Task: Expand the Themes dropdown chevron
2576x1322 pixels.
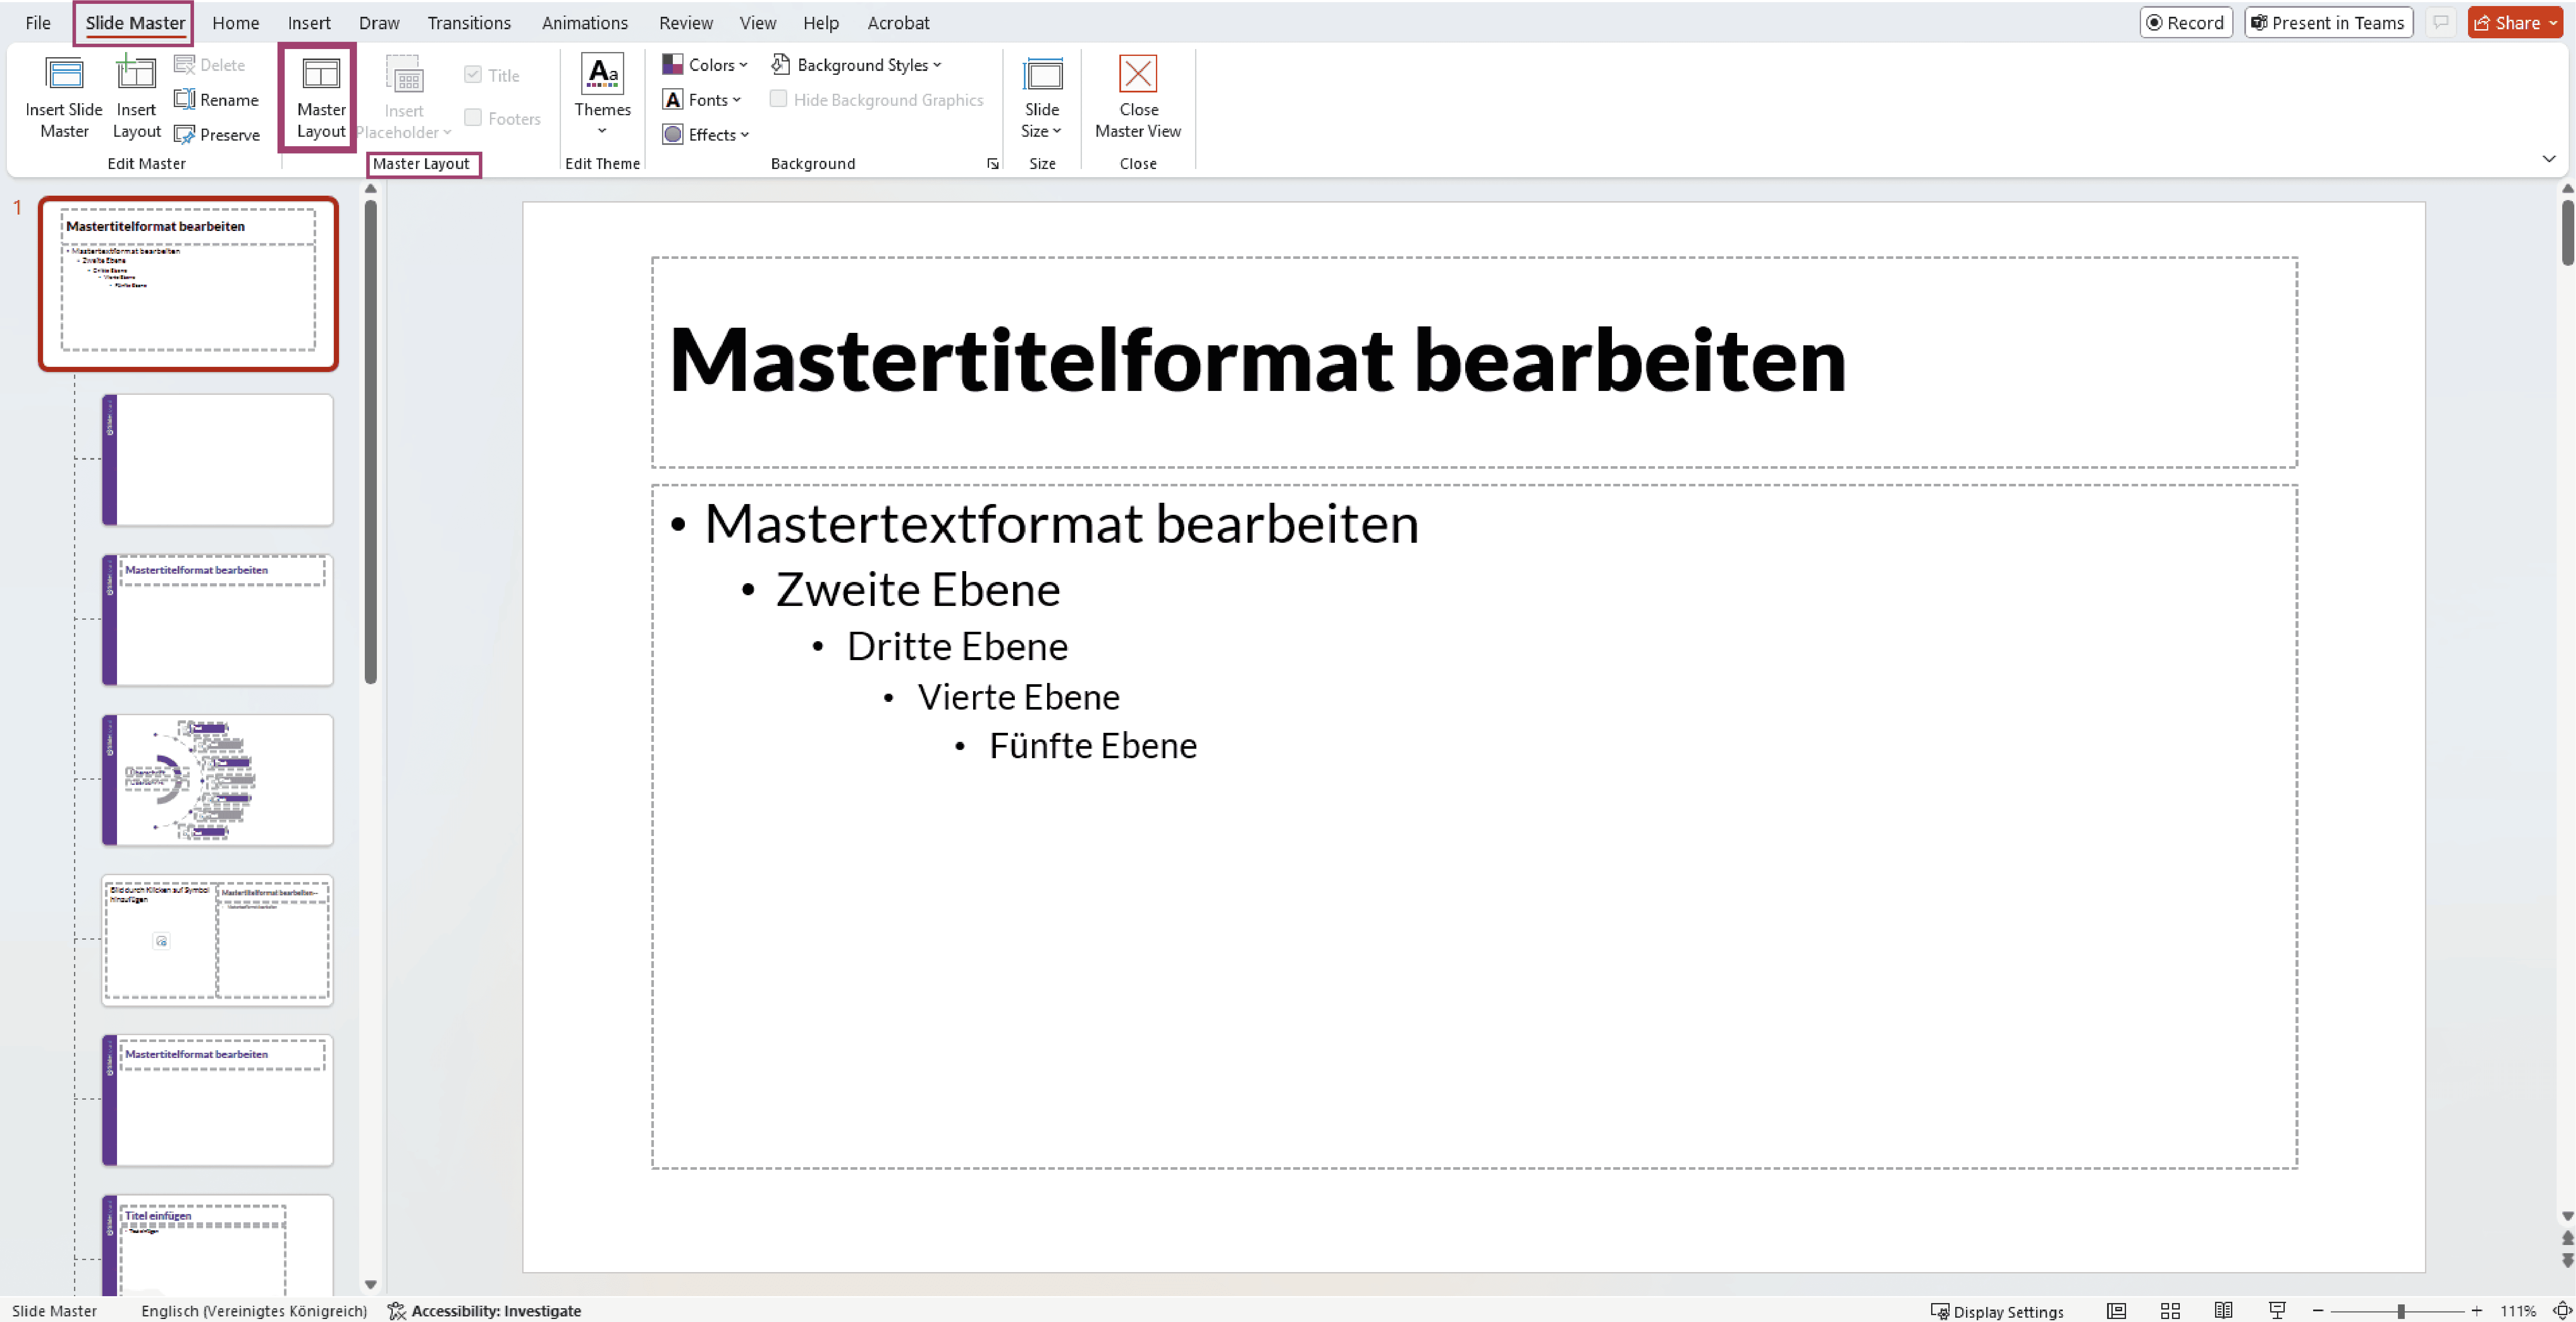Action: pyautogui.click(x=602, y=131)
